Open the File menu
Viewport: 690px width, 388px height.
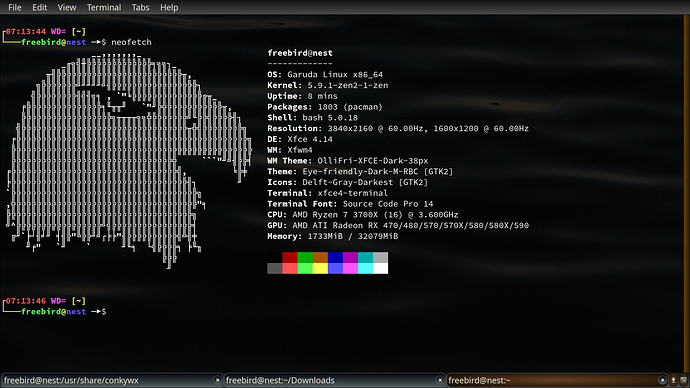(15, 7)
